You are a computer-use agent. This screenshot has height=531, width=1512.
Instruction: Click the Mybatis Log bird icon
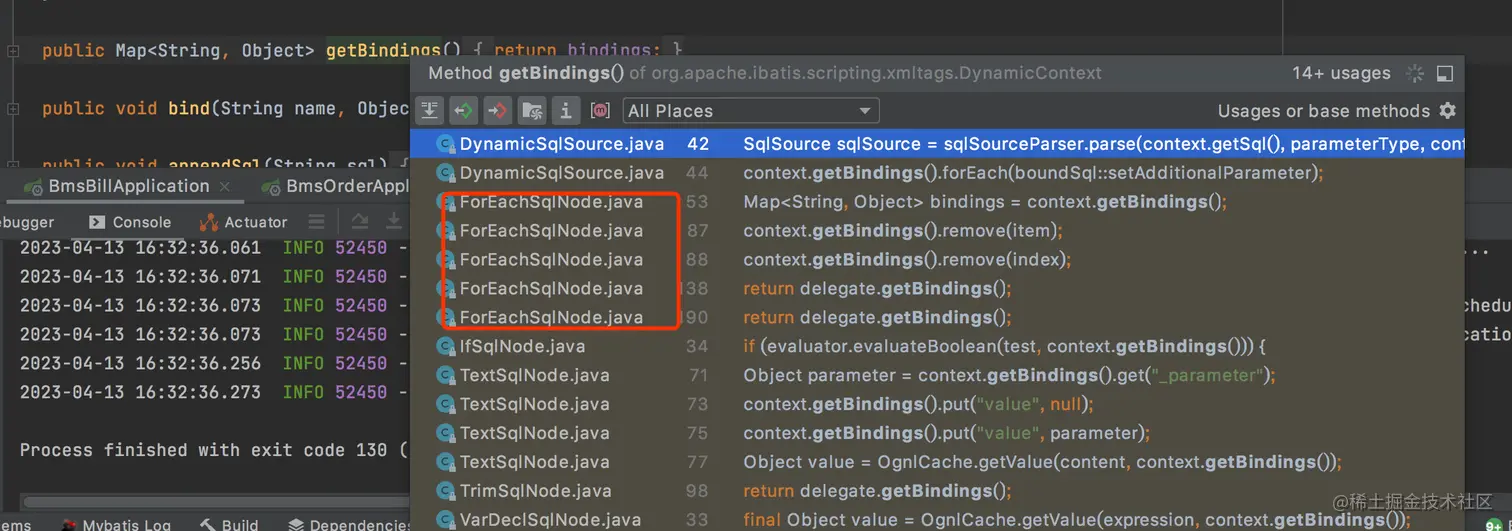pos(70,525)
